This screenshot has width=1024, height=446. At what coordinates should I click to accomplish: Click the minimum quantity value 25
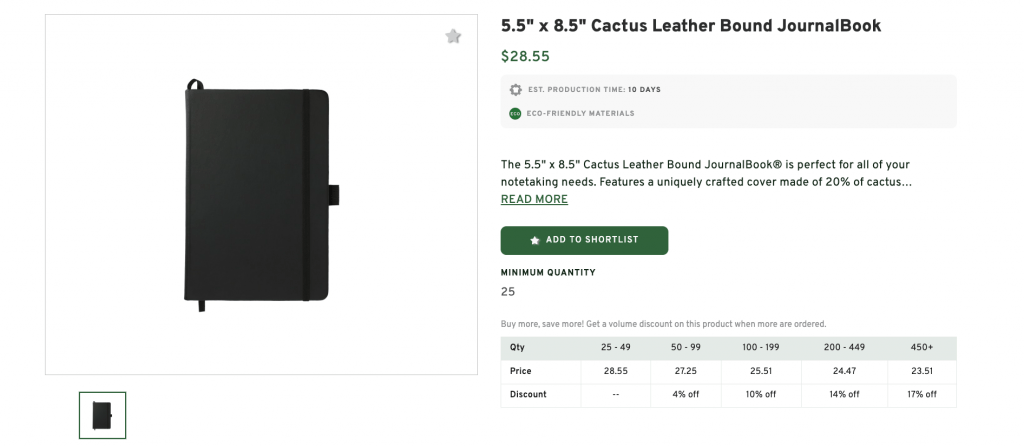point(508,292)
